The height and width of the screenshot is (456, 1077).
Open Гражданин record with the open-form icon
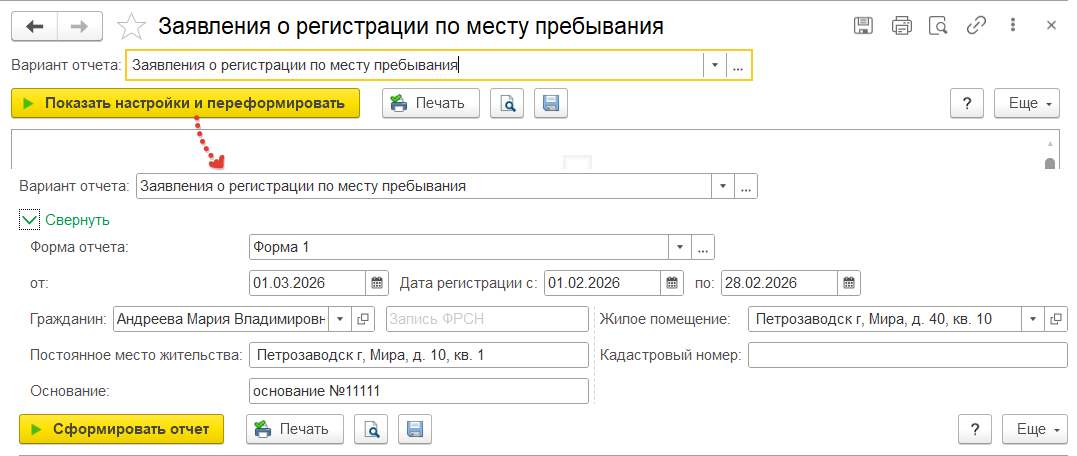(364, 319)
